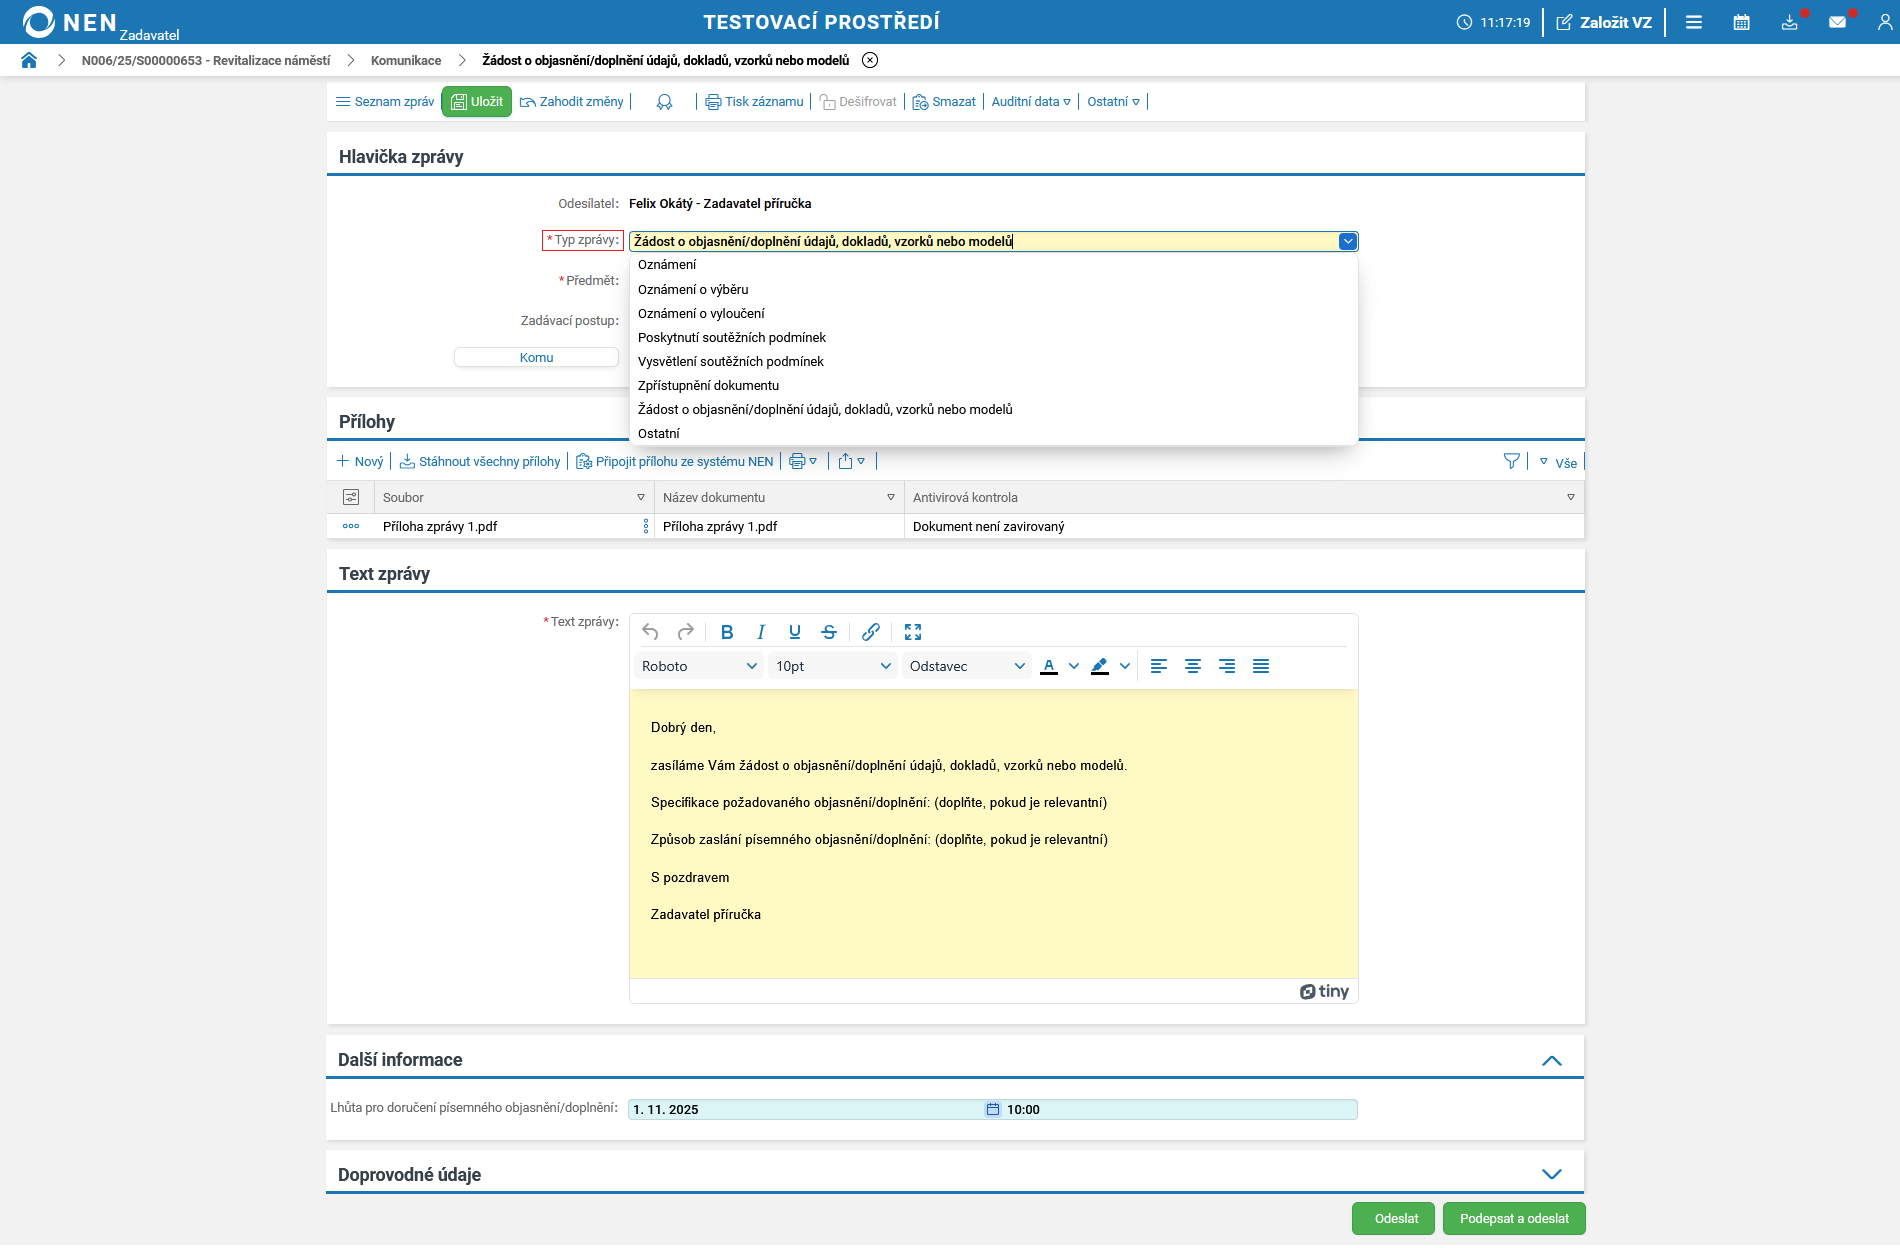
Task: Open Ostatní toolbar menu
Action: pyautogui.click(x=1113, y=102)
